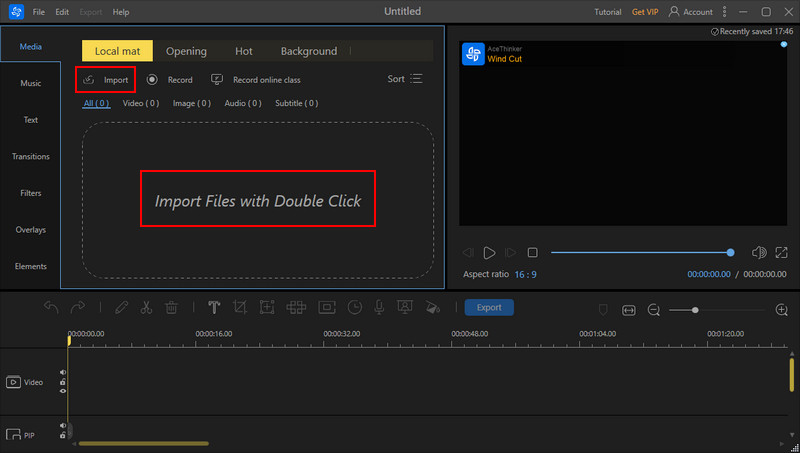The width and height of the screenshot is (800, 453).
Task: Mute the PIP track audio
Action: 63,425
